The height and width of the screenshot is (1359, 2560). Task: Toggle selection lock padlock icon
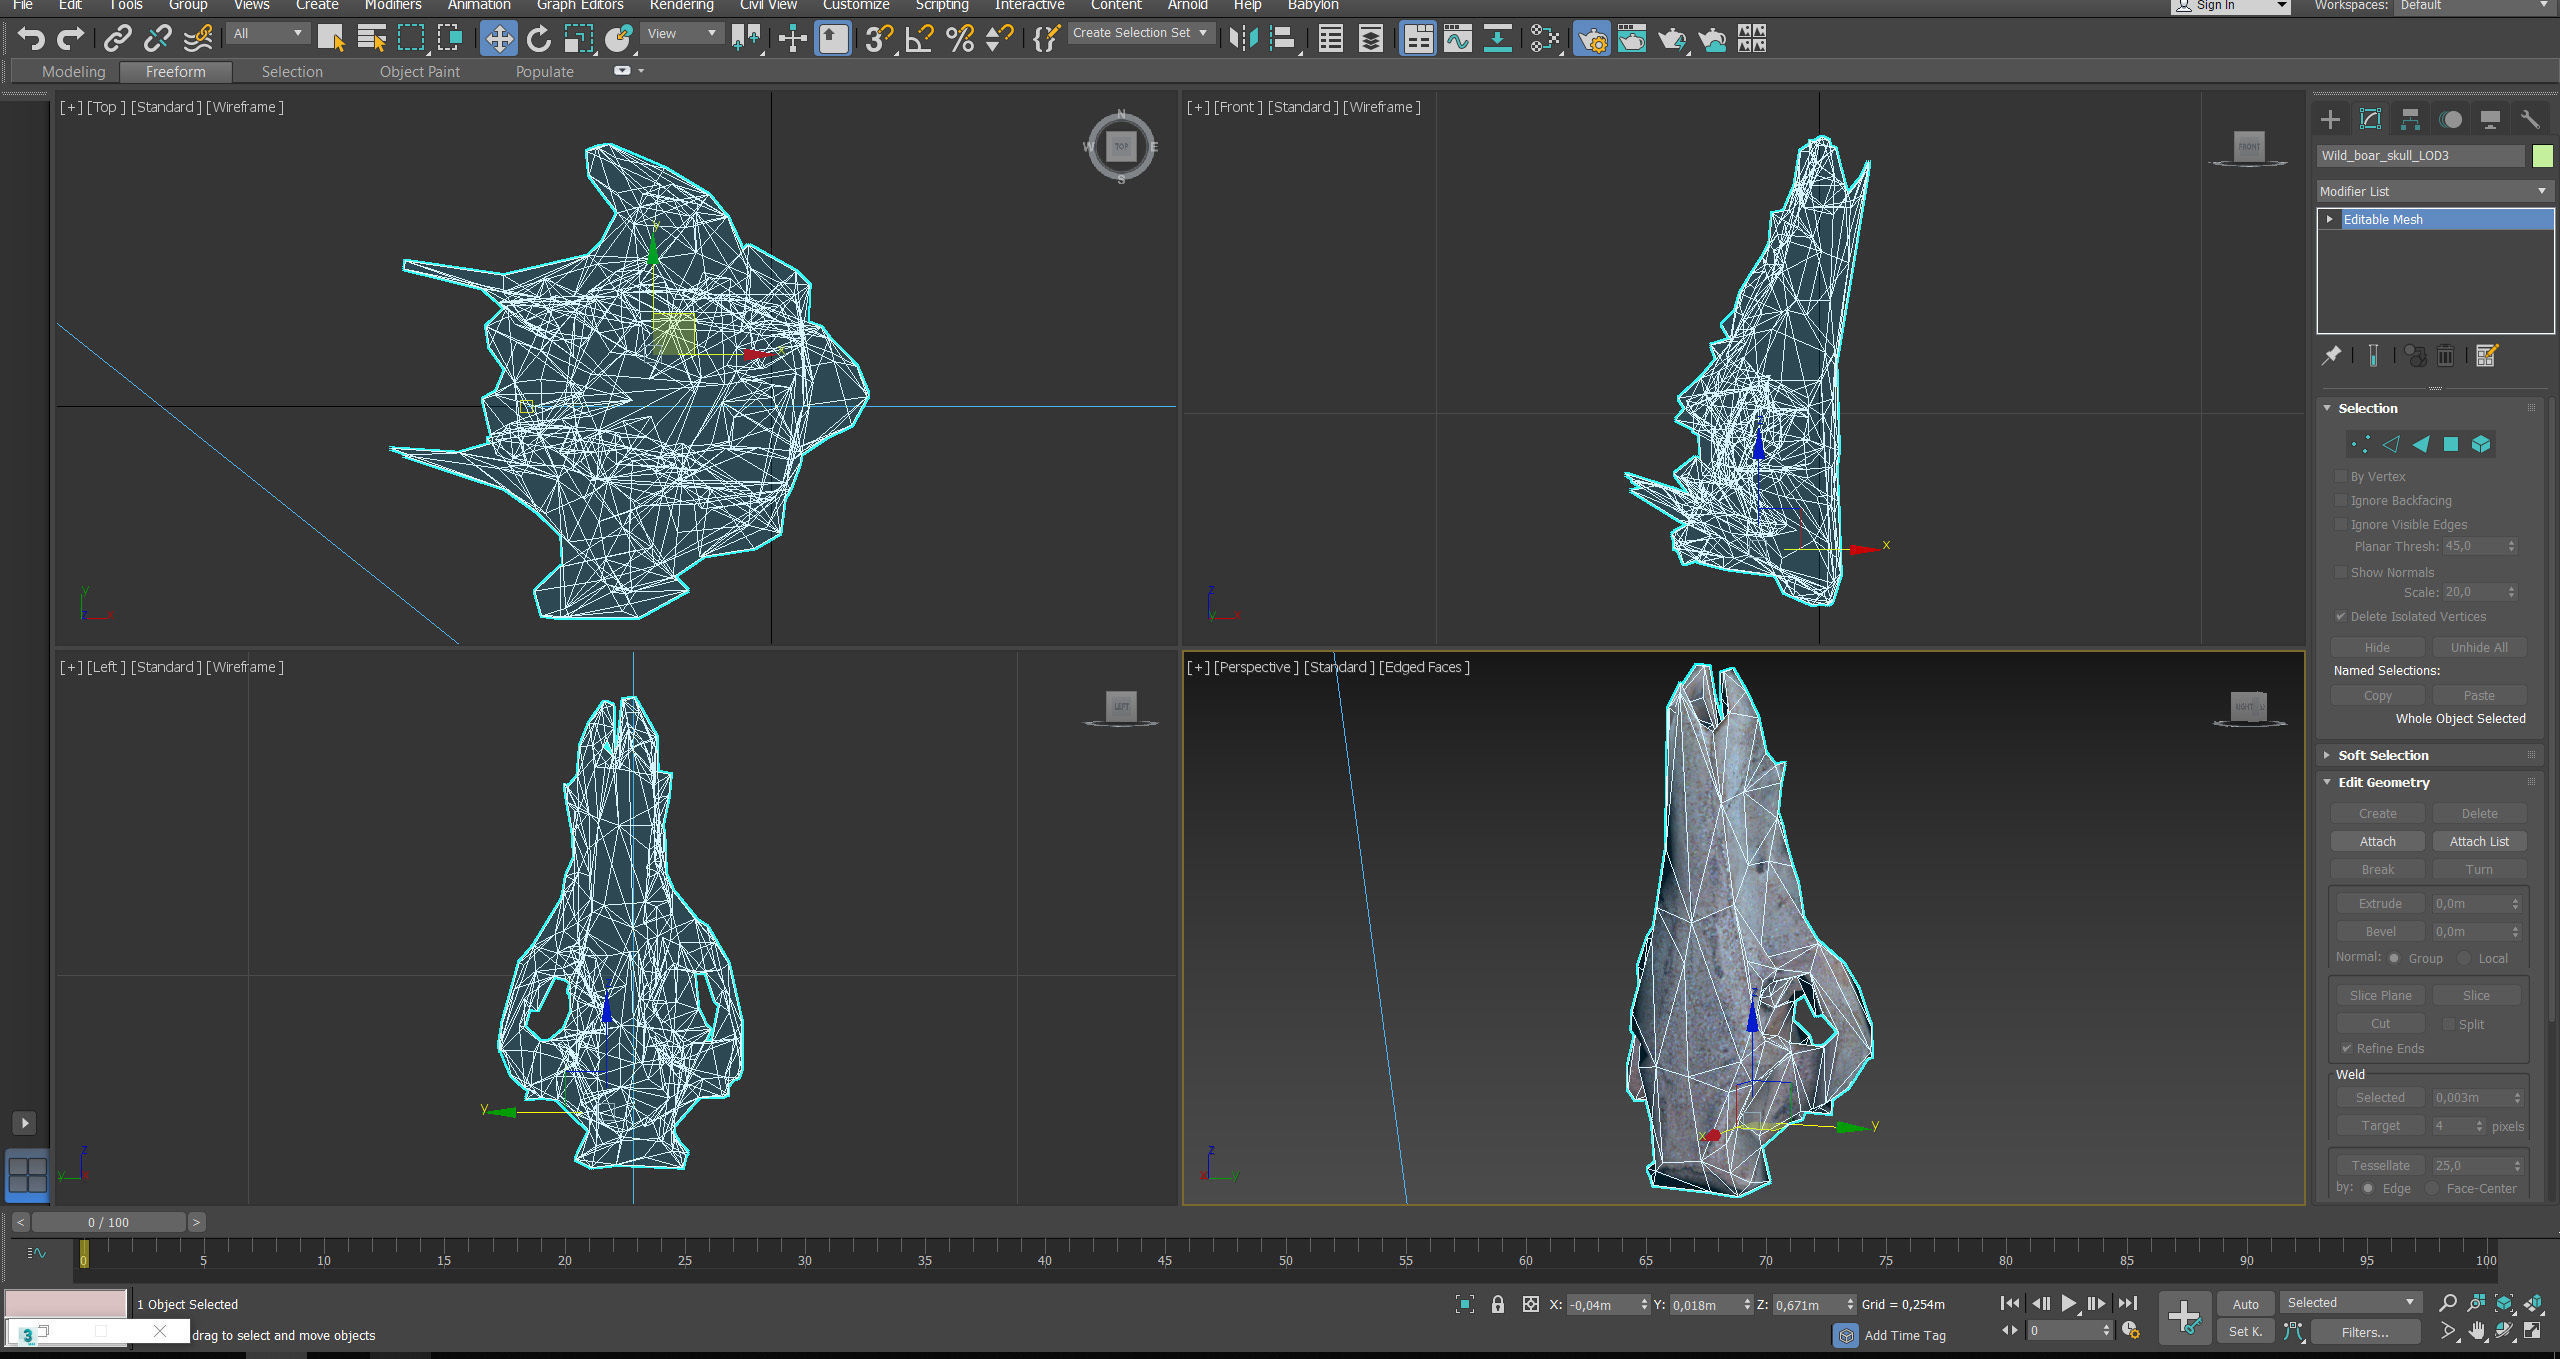[1497, 1304]
